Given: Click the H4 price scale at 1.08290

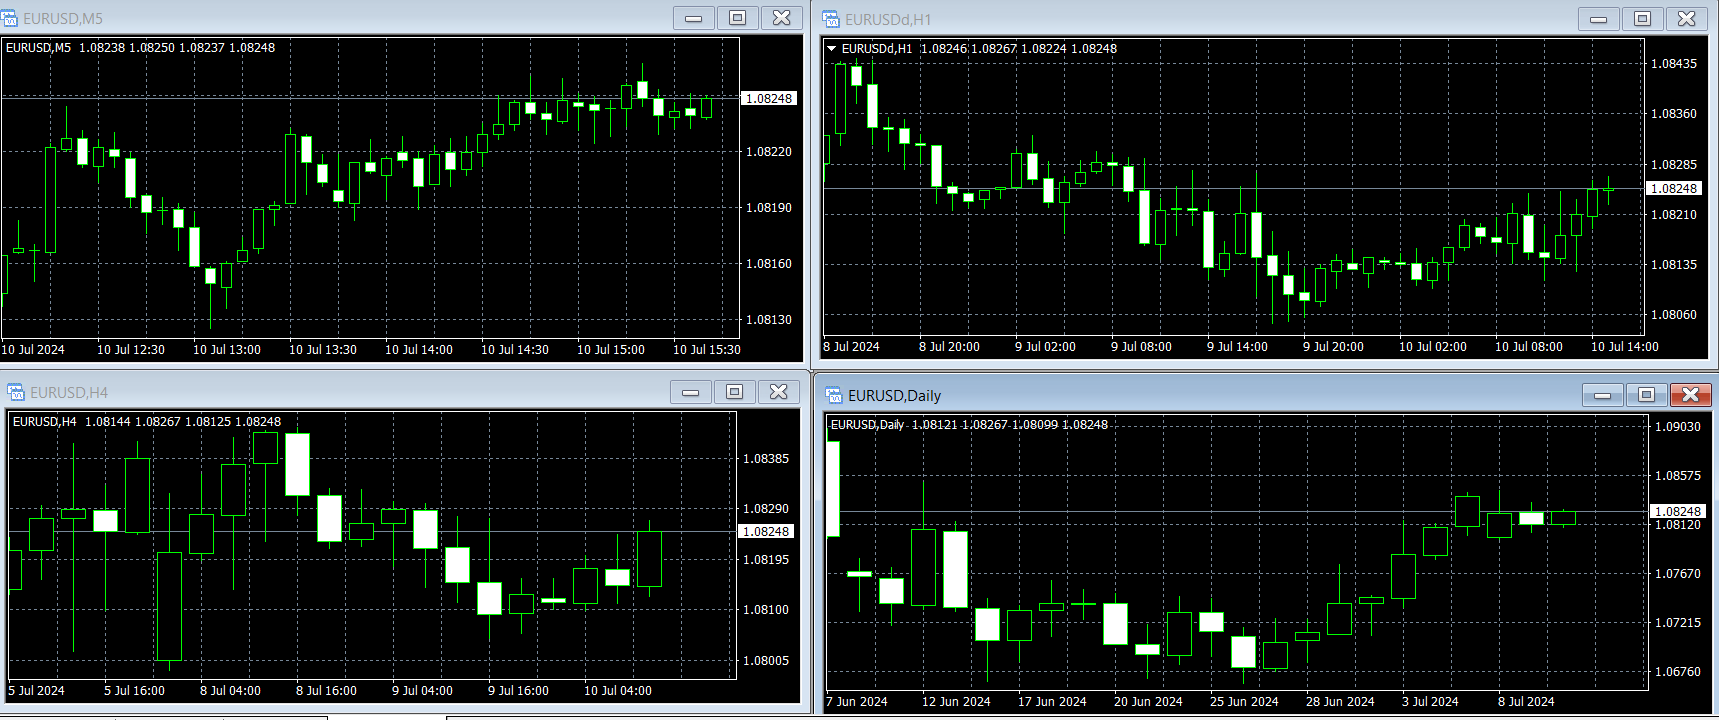Looking at the screenshot, I should (x=765, y=509).
